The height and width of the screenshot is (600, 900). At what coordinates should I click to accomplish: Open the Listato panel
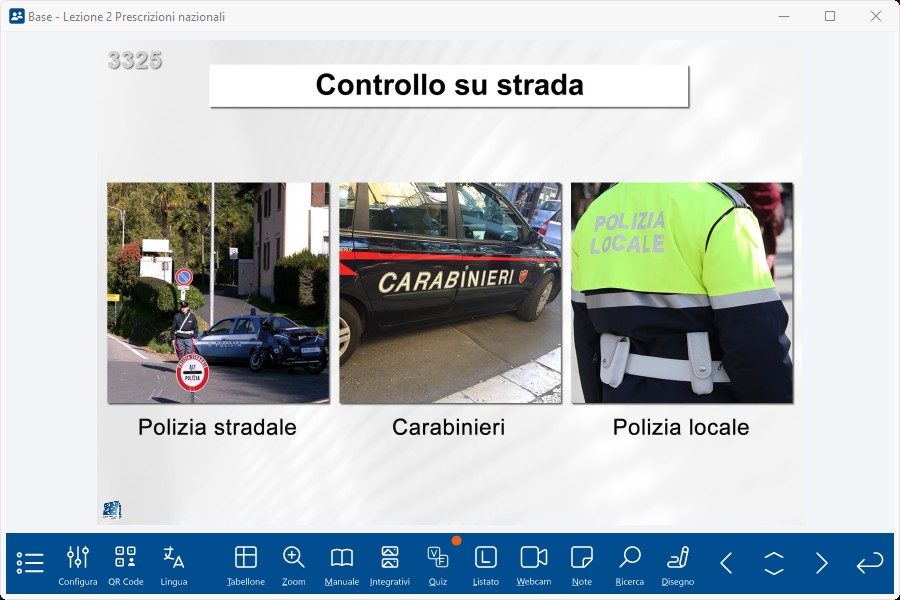tap(486, 565)
